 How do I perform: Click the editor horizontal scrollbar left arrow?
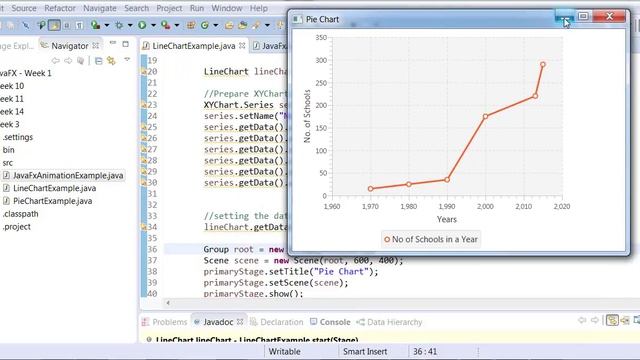168,303
